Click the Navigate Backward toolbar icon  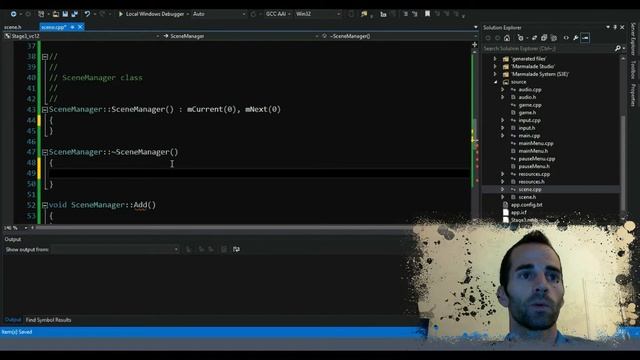point(13,14)
